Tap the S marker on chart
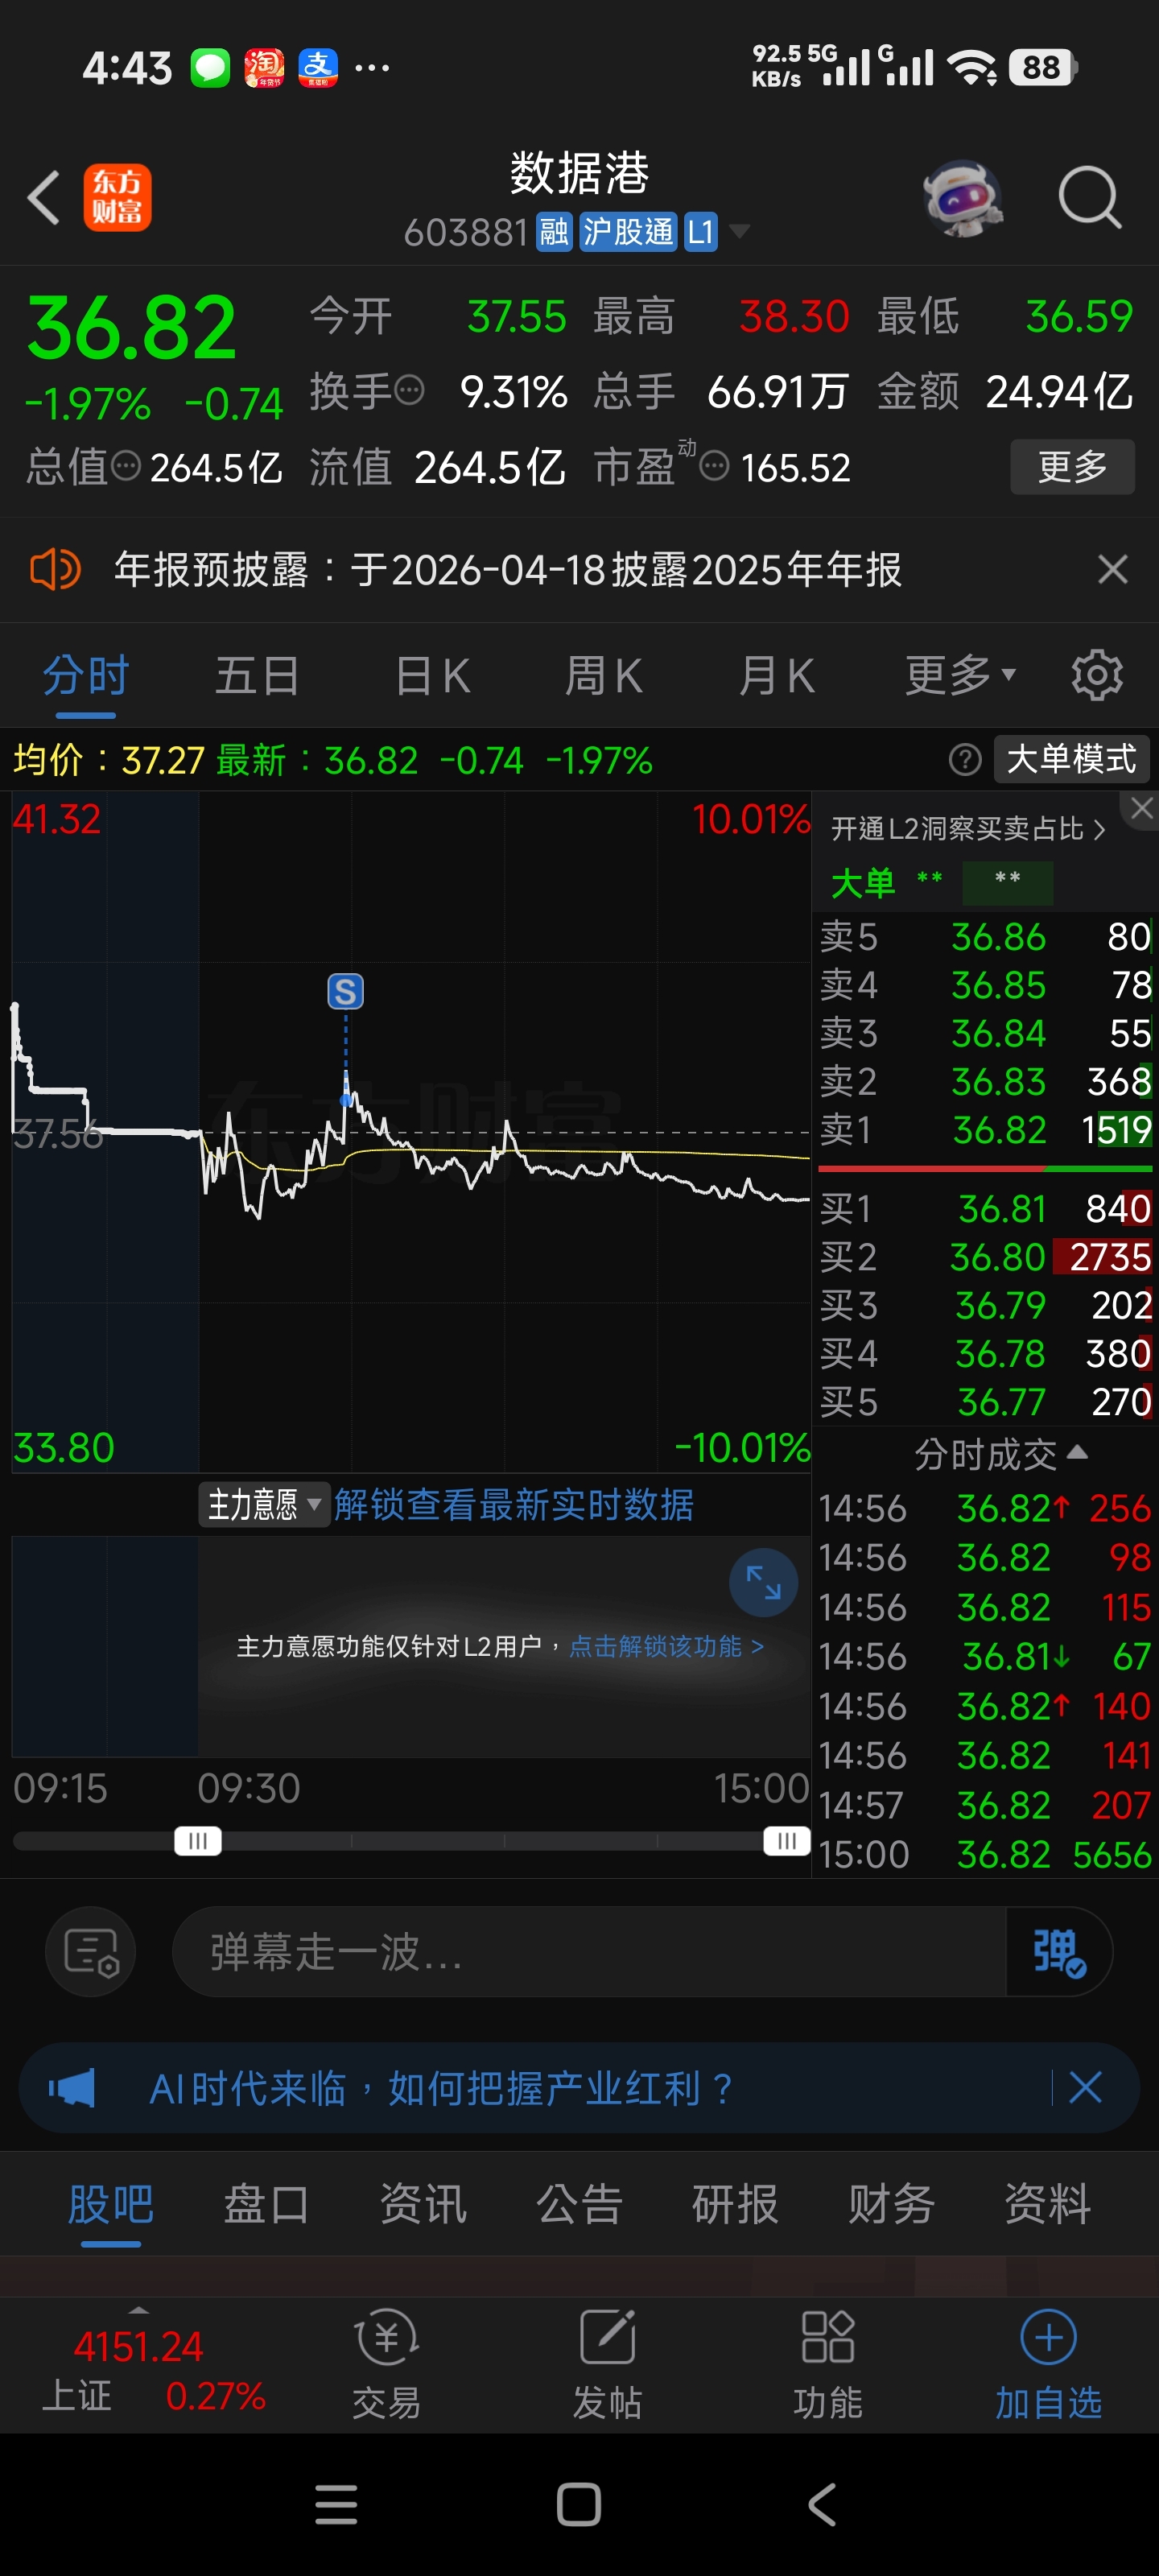 [345, 992]
